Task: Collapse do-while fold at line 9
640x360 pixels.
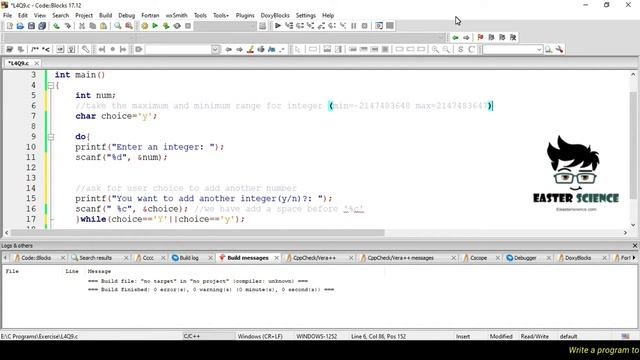Action: (51, 137)
